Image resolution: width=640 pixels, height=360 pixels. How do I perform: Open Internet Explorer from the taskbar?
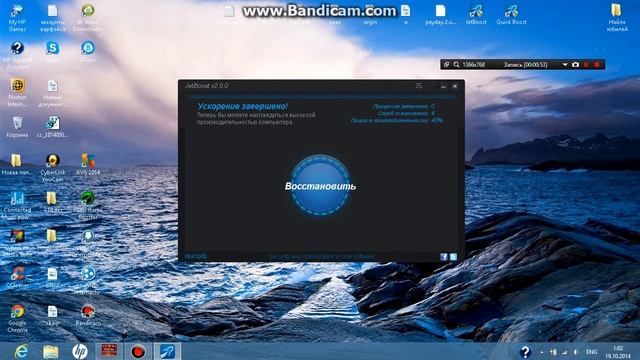click(21, 351)
